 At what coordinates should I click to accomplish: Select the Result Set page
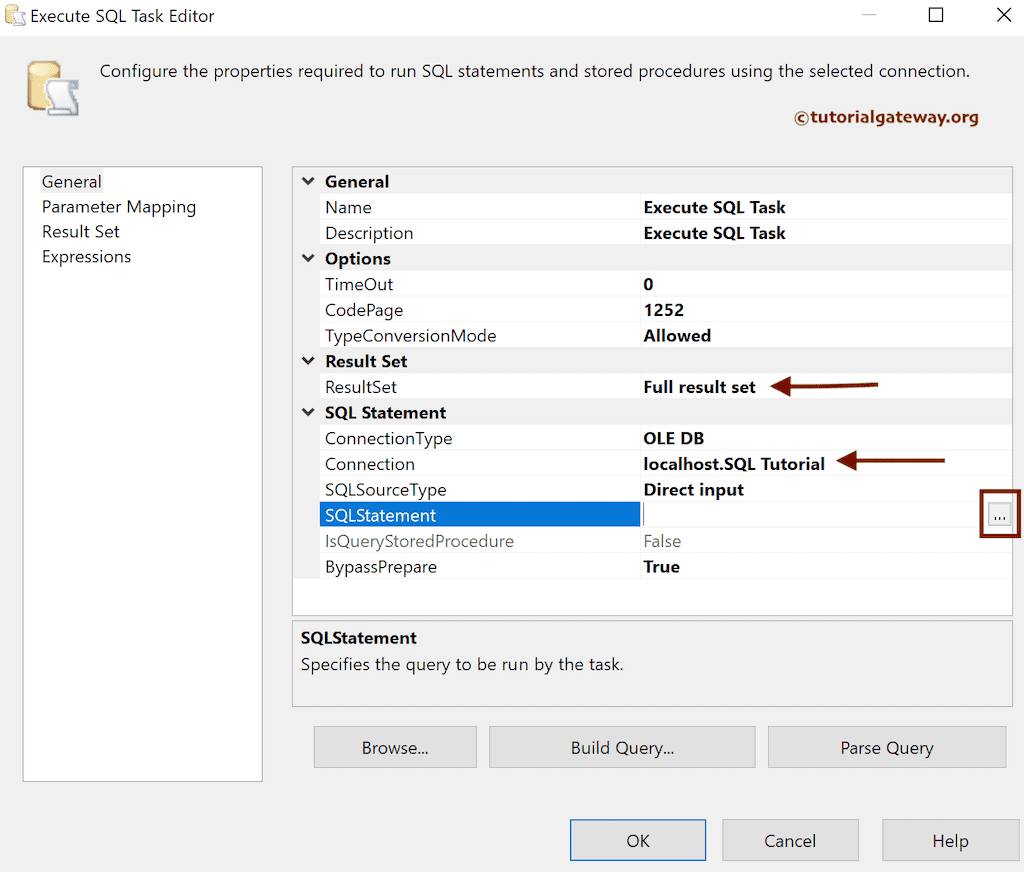tap(80, 231)
